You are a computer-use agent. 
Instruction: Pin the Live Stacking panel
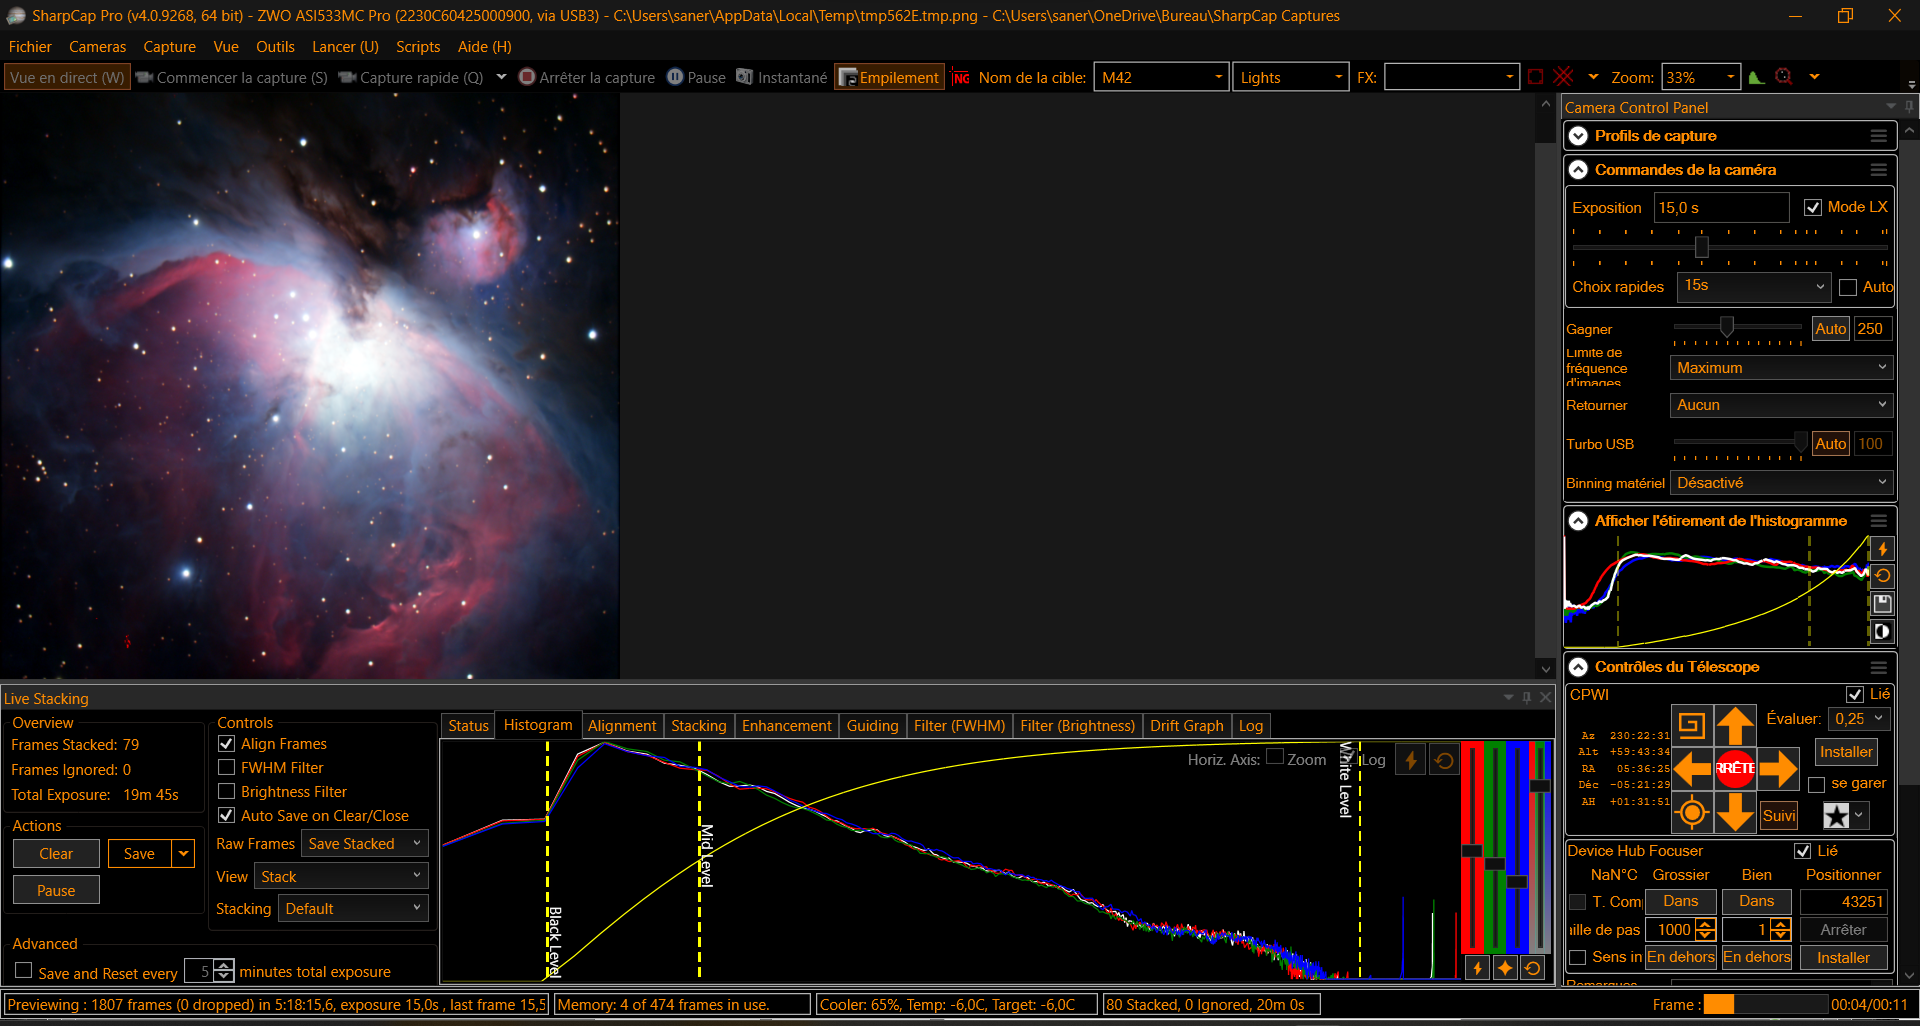pyautogui.click(x=1526, y=698)
